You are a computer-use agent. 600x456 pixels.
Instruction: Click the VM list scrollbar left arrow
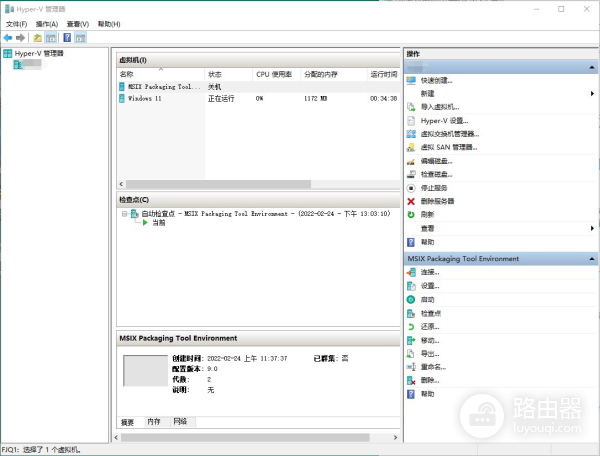pos(121,184)
